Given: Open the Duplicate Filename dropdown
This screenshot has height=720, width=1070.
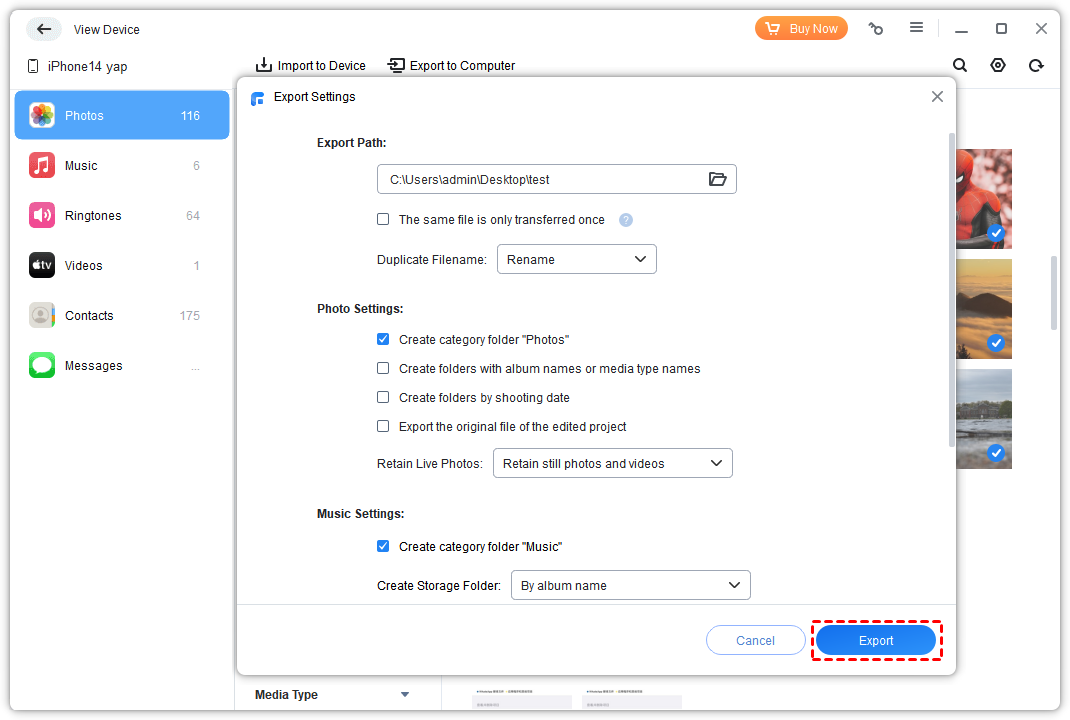Looking at the screenshot, I should pyautogui.click(x=576, y=259).
